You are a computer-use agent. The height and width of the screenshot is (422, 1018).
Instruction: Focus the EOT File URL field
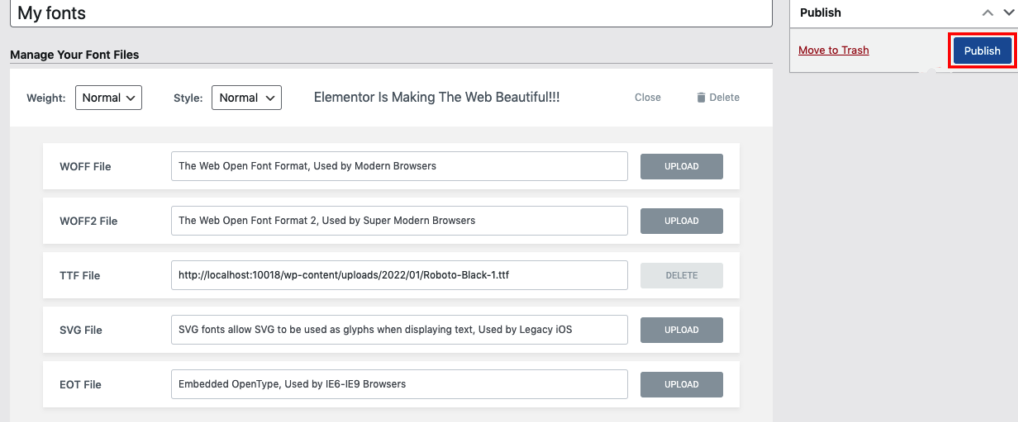coord(399,383)
